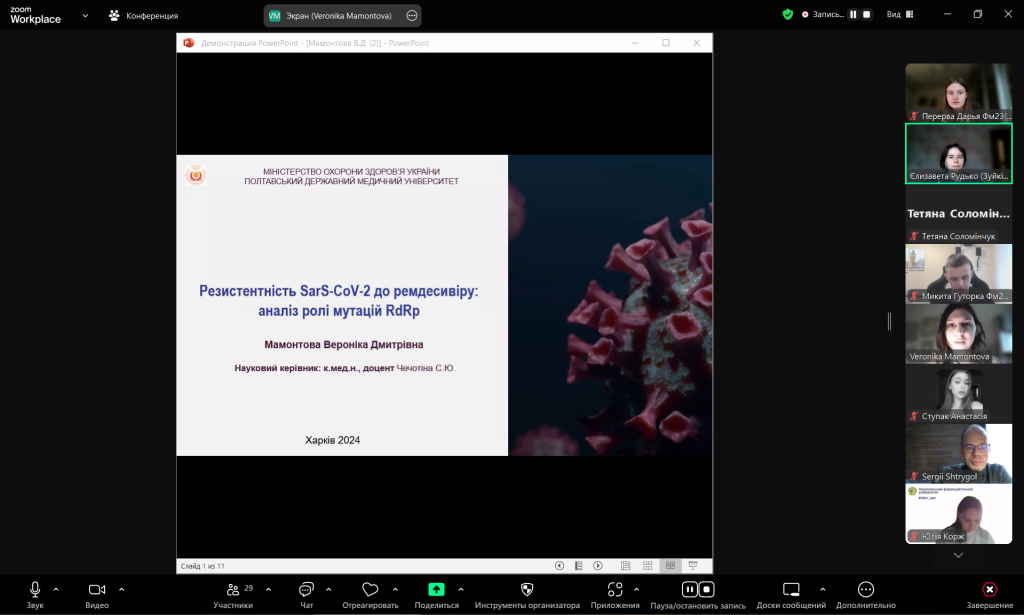Click the green encryption shield icon
Viewport: 1024px width, 615px height.
pos(788,14)
